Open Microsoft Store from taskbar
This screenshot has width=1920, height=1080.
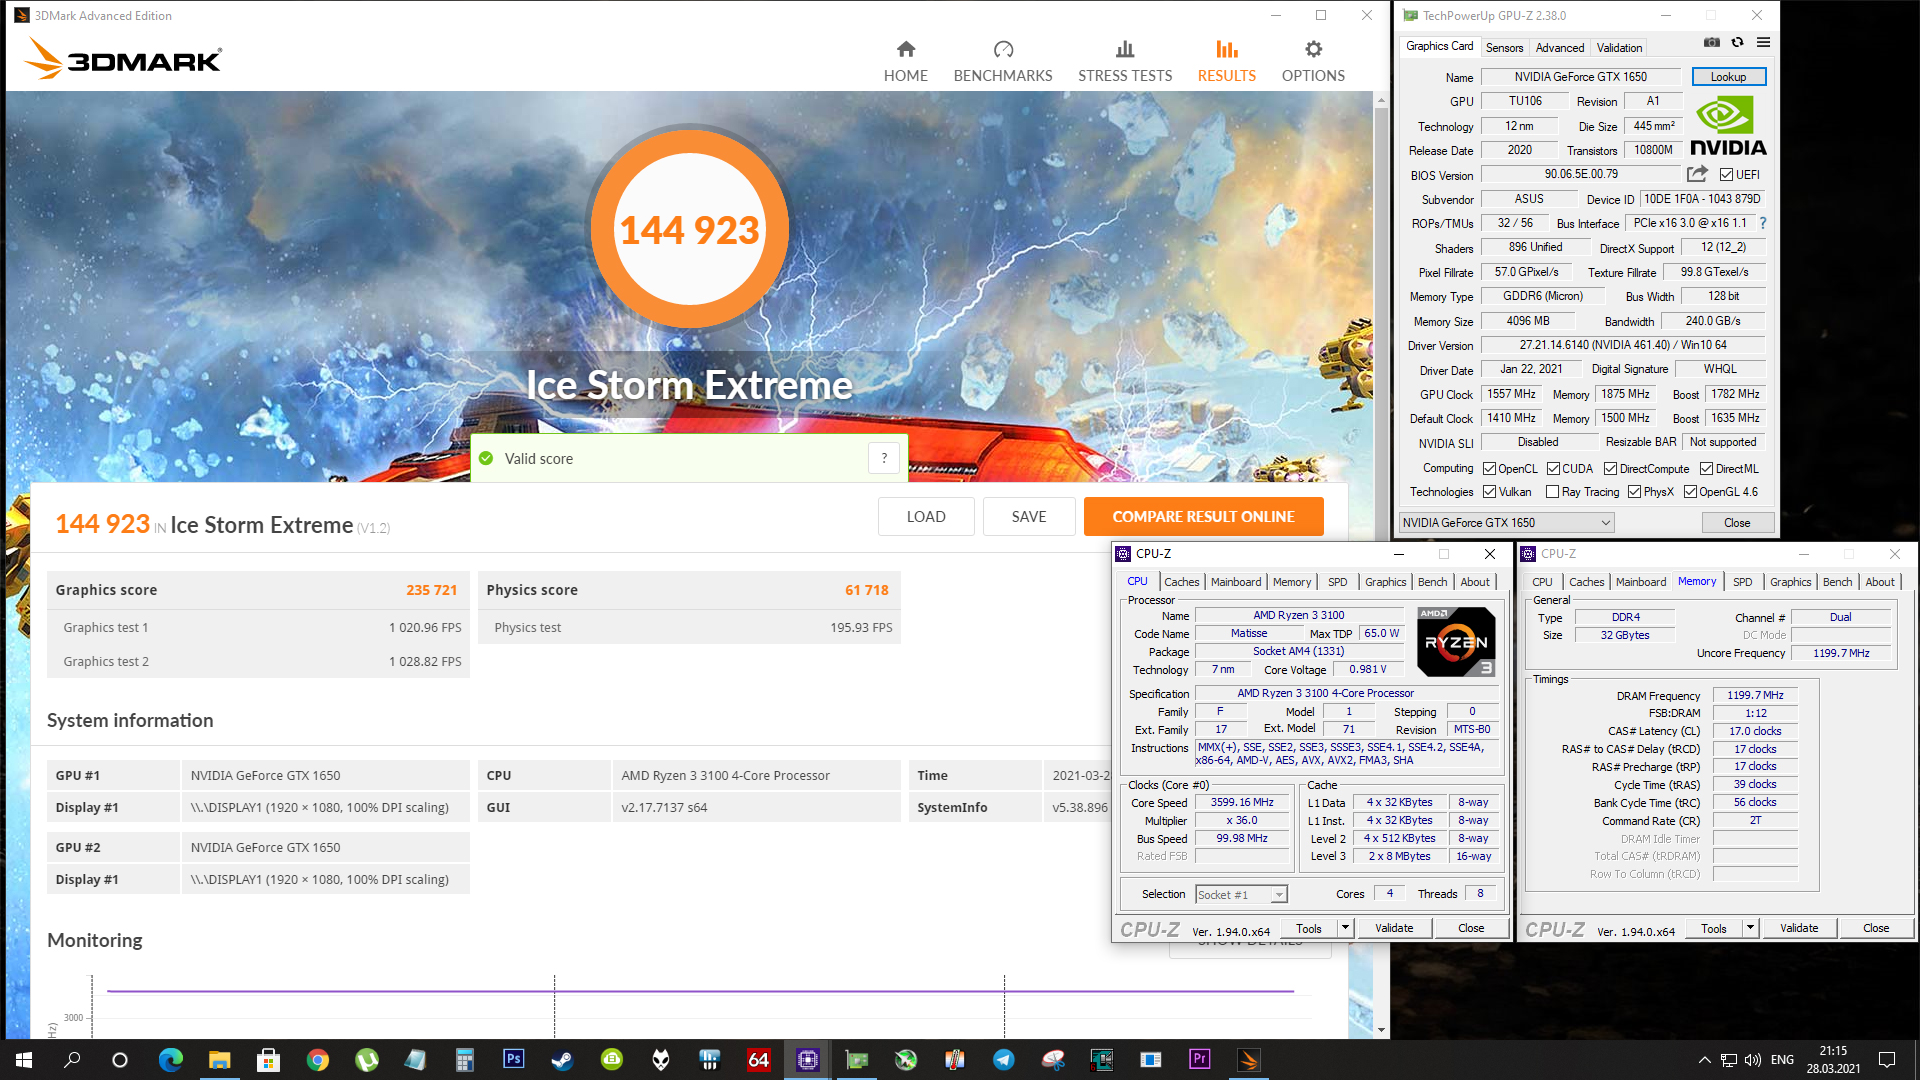click(x=269, y=1060)
